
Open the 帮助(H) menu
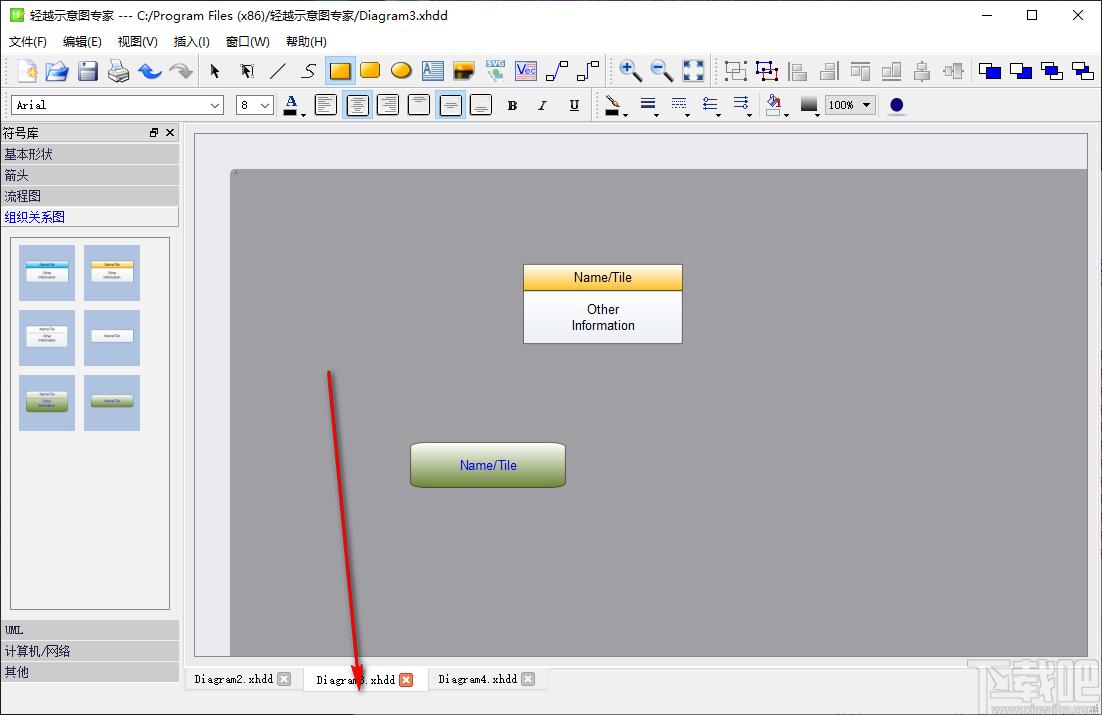pyautogui.click(x=306, y=41)
